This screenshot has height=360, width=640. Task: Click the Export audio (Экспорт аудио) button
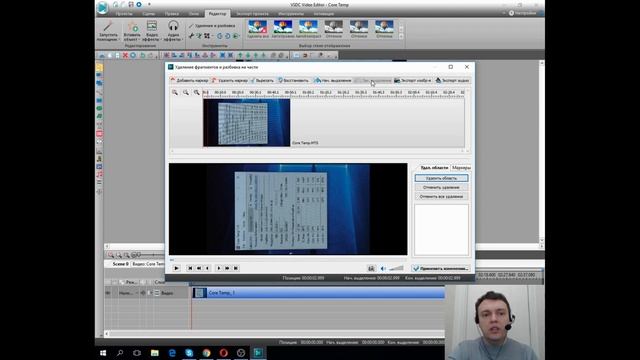tap(452, 80)
